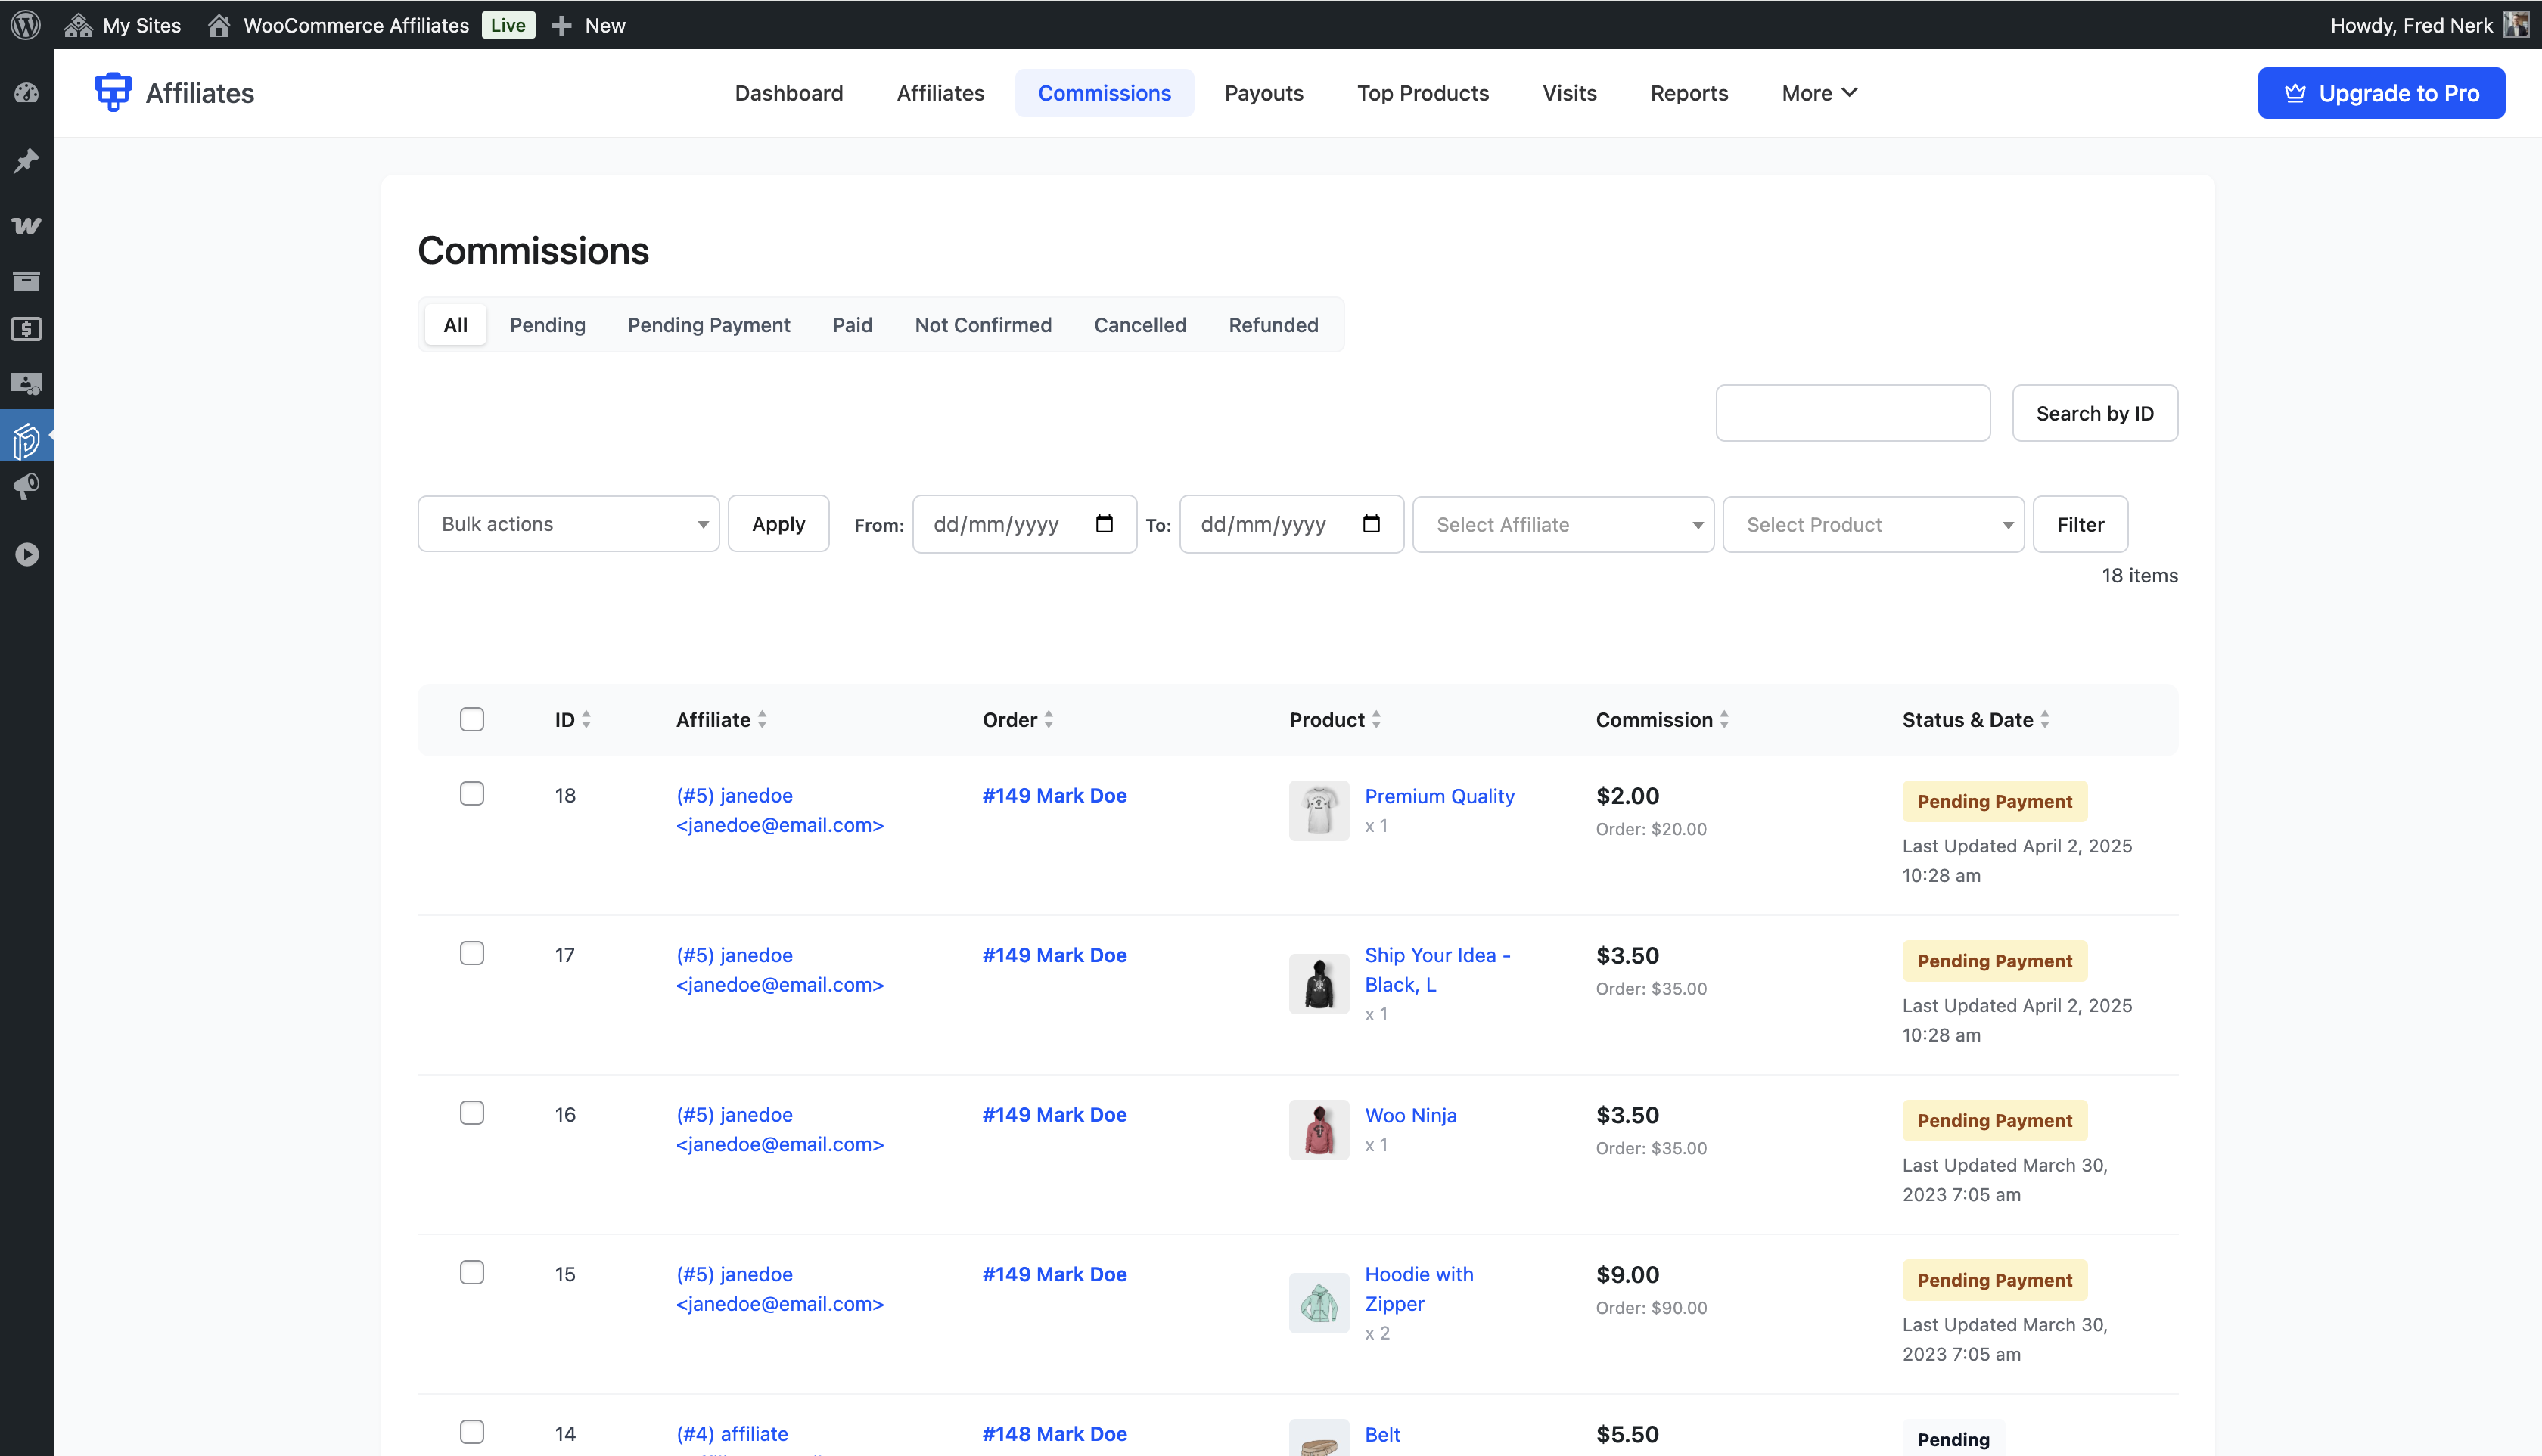Select the checkbox beside commission ID 14
Image resolution: width=2542 pixels, height=1456 pixels.
pyautogui.click(x=471, y=1431)
